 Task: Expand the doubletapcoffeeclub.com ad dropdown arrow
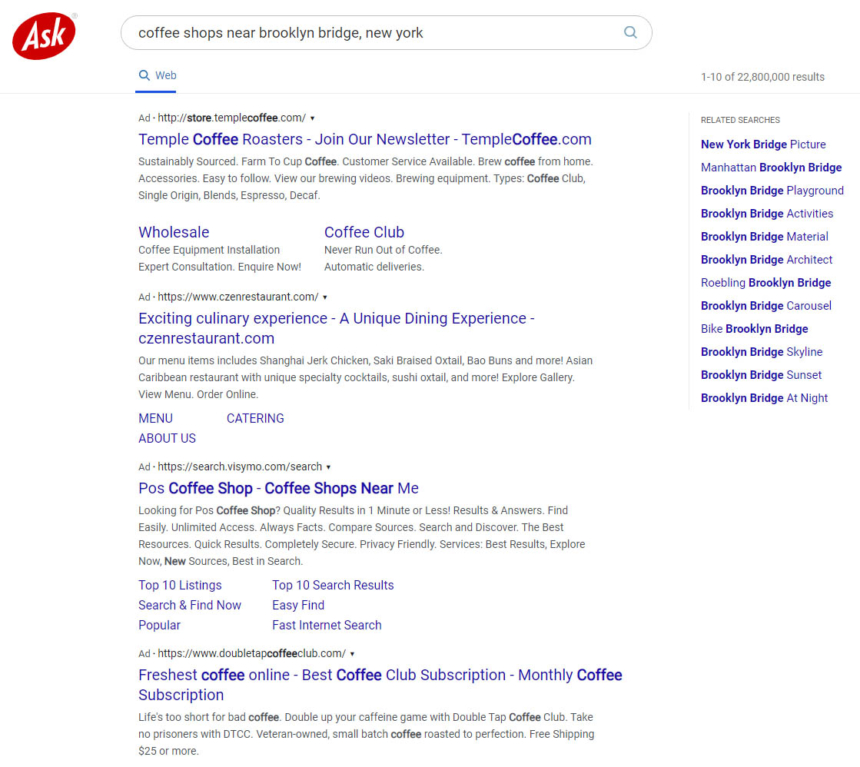(352, 654)
